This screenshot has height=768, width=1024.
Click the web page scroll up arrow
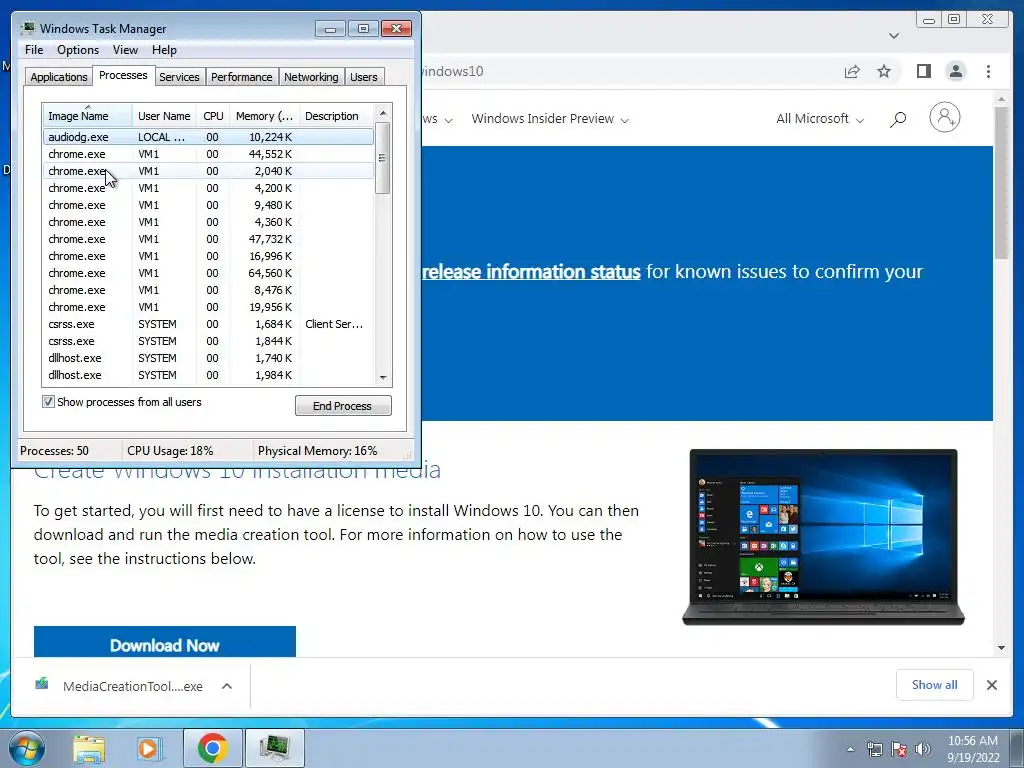point(1001,100)
